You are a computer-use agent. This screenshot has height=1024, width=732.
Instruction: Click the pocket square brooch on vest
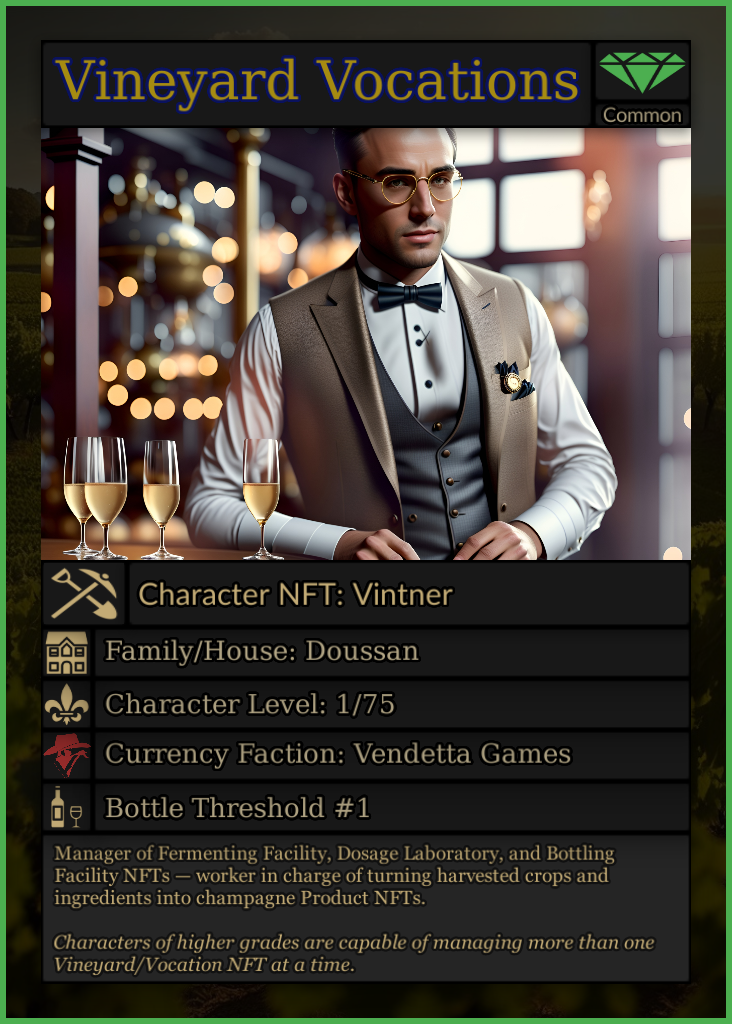tap(515, 380)
